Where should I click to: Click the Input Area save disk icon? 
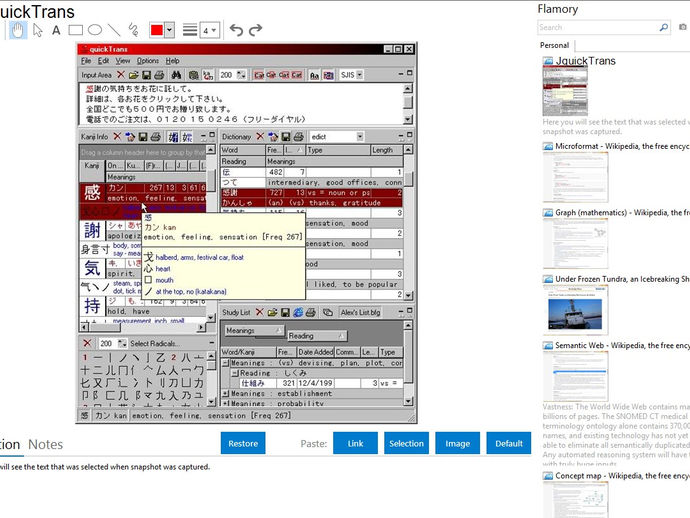point(146,75)
